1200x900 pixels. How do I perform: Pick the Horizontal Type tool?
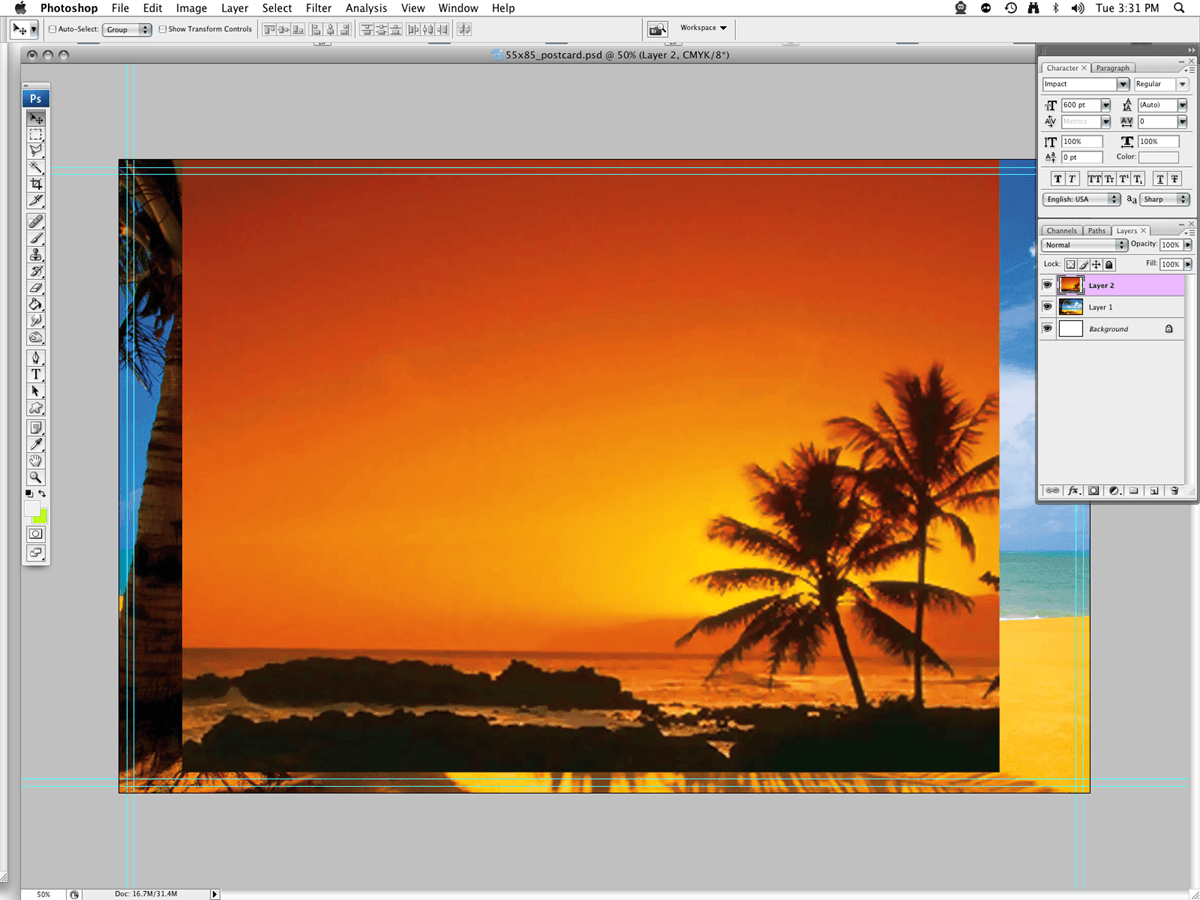36,374
